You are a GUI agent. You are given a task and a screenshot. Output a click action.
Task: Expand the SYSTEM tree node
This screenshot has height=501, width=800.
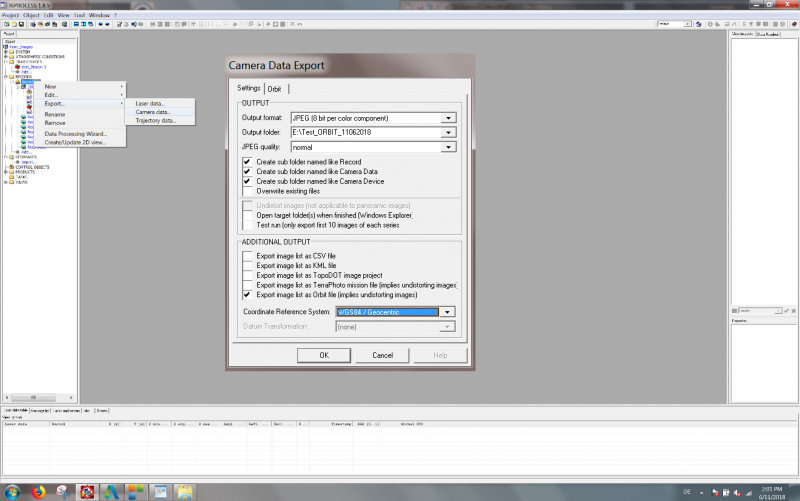(6, 52)
